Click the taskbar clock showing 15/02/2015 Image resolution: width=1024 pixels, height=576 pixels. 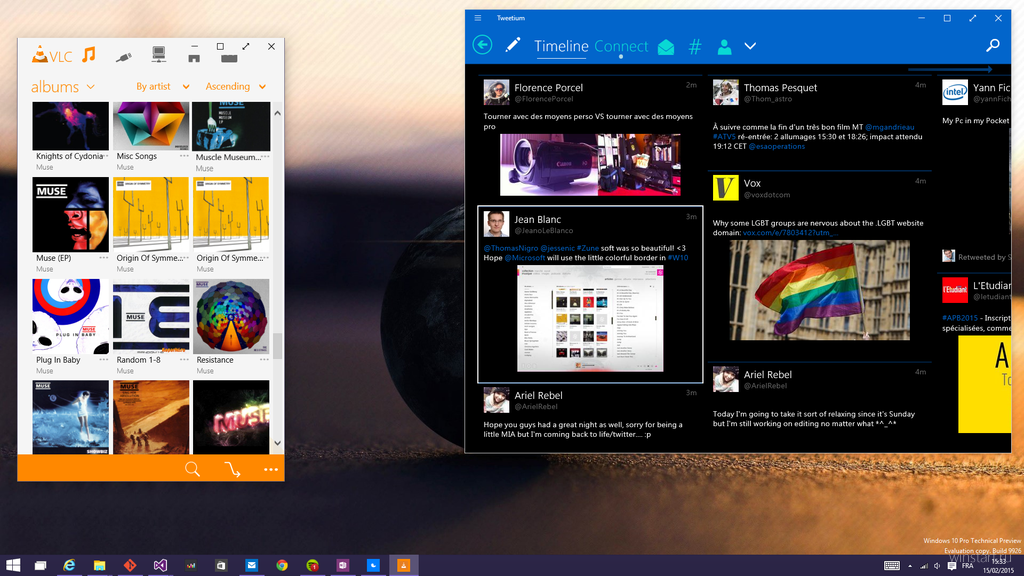tap(999, 566)
